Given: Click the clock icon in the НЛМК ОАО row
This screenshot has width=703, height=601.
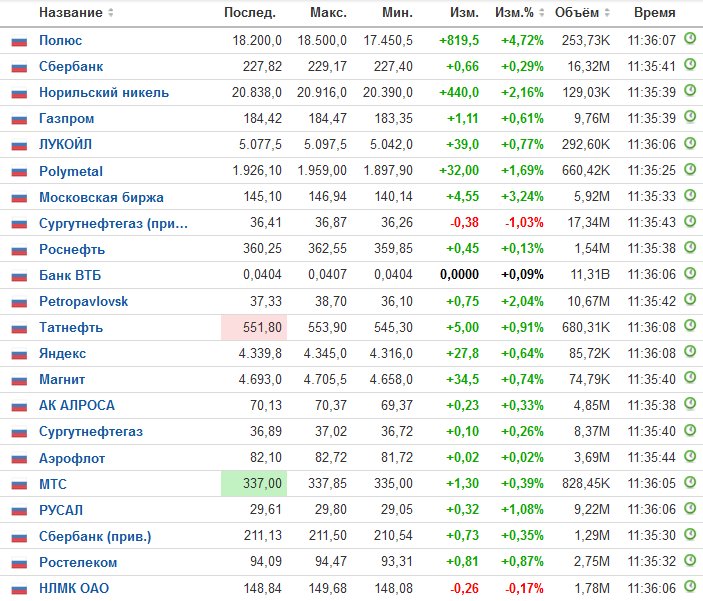Looking at the screenshot, I should point(690,586).
